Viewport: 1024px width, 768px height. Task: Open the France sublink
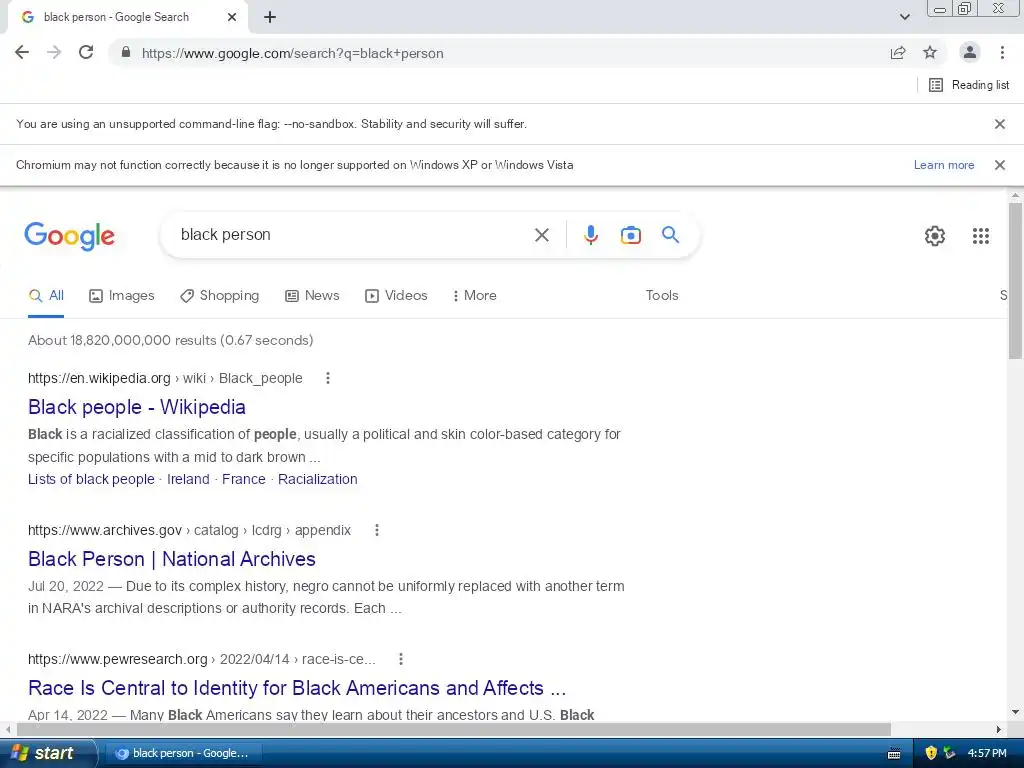(x=244, y=479)
